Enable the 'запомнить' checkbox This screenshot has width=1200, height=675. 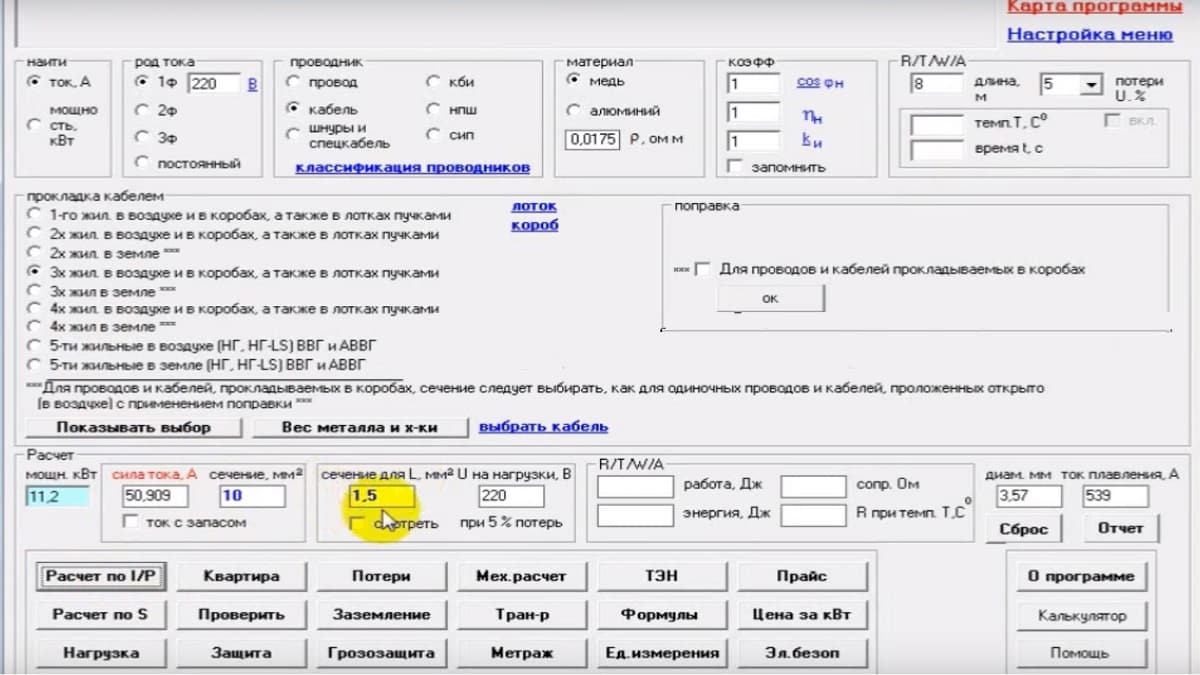click(x=735, y=167)
